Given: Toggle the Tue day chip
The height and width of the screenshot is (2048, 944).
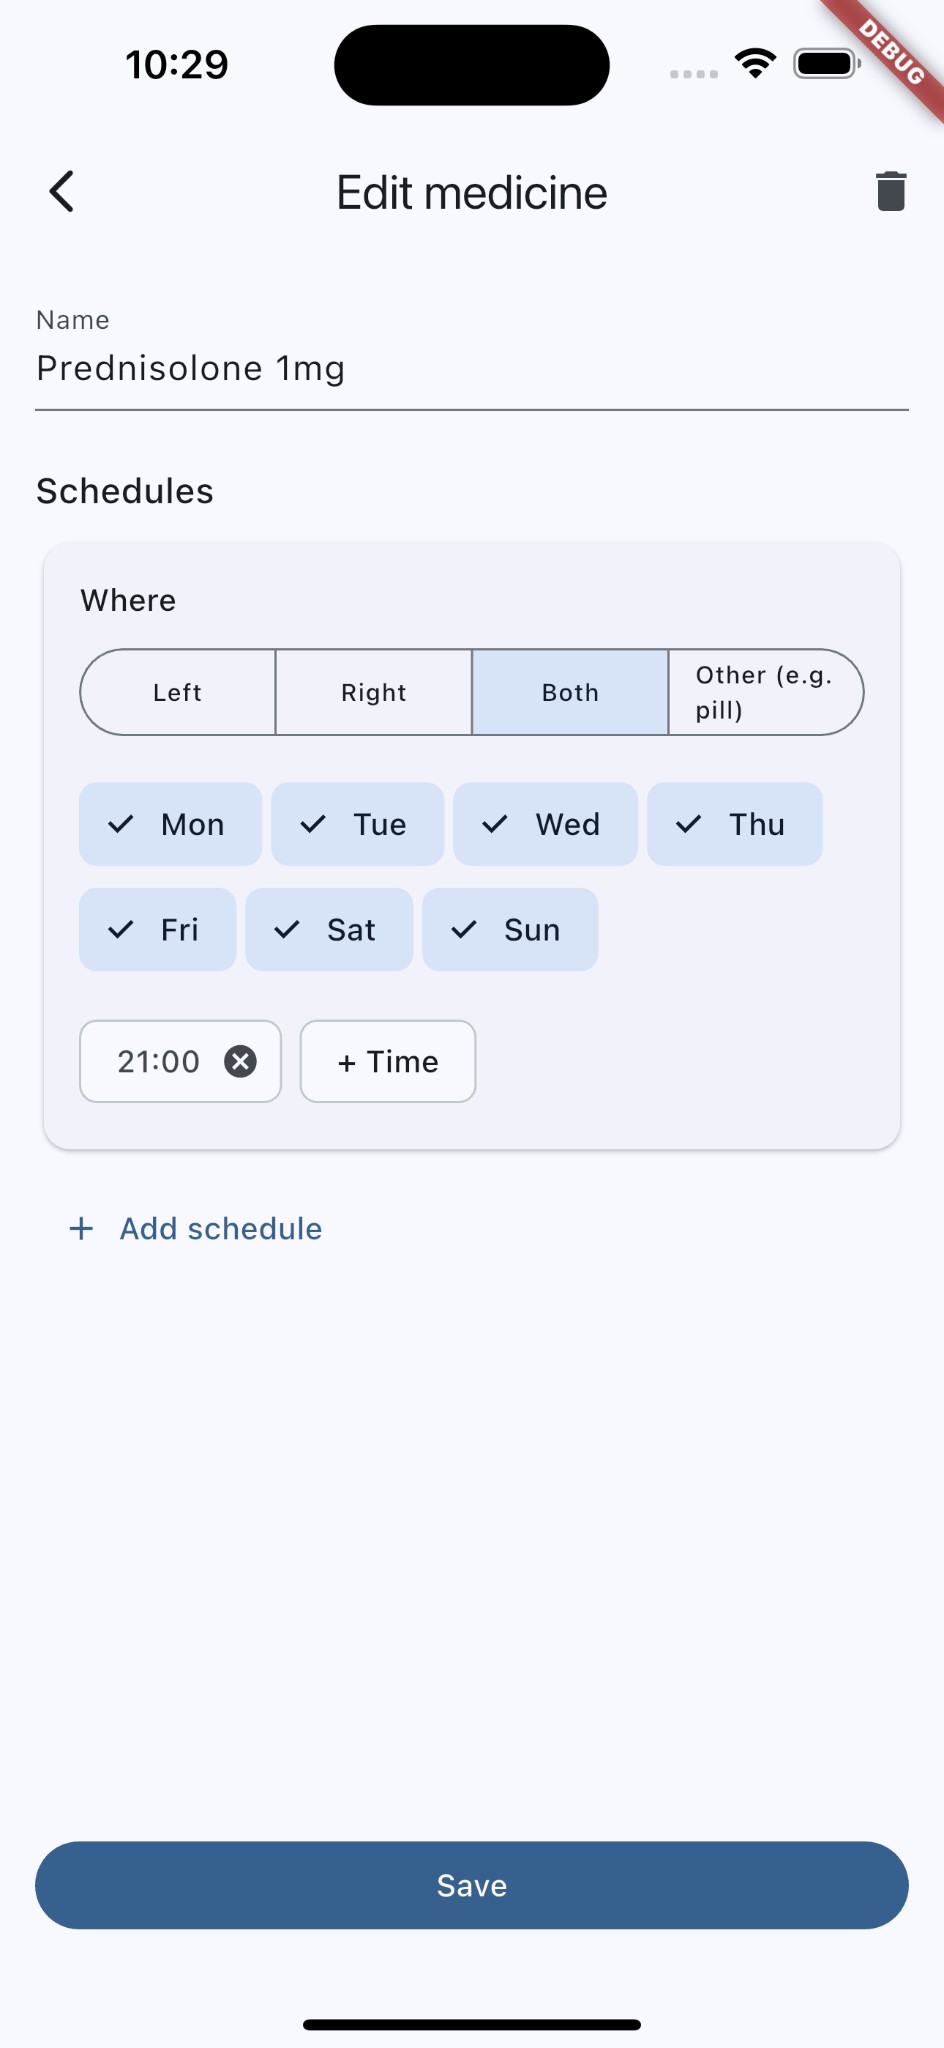Looking at the screenshot, I should pyautogui.click(x=357, y=824).
